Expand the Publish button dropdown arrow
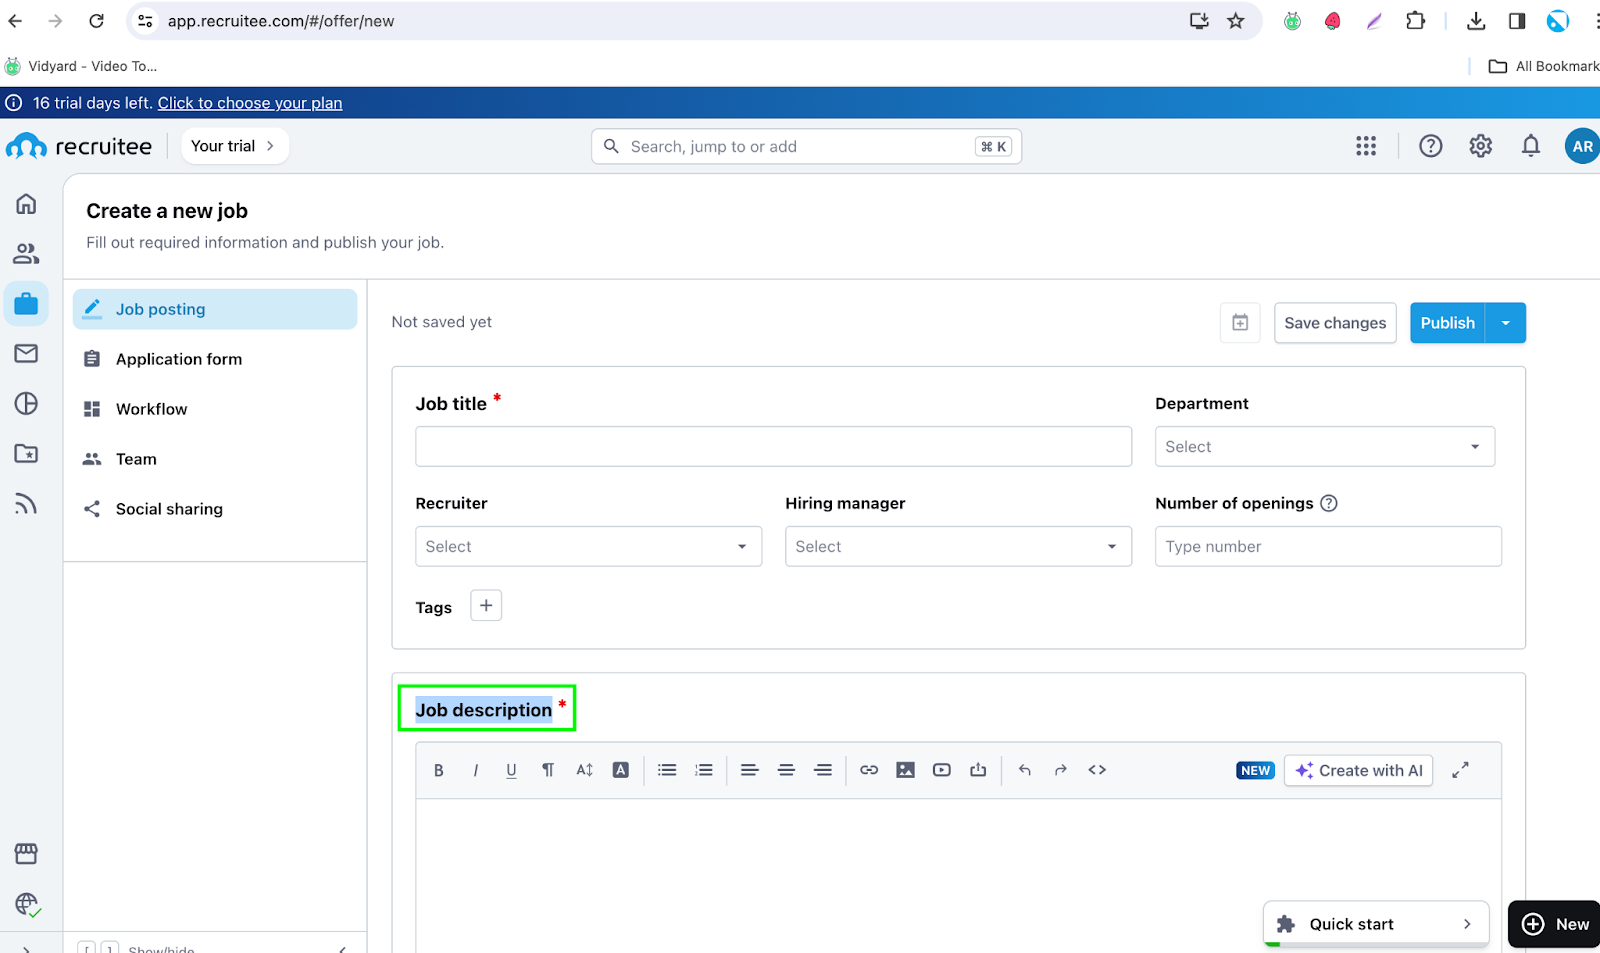The height and width of the screenshot is (953, 1600). pos(1505,323)
